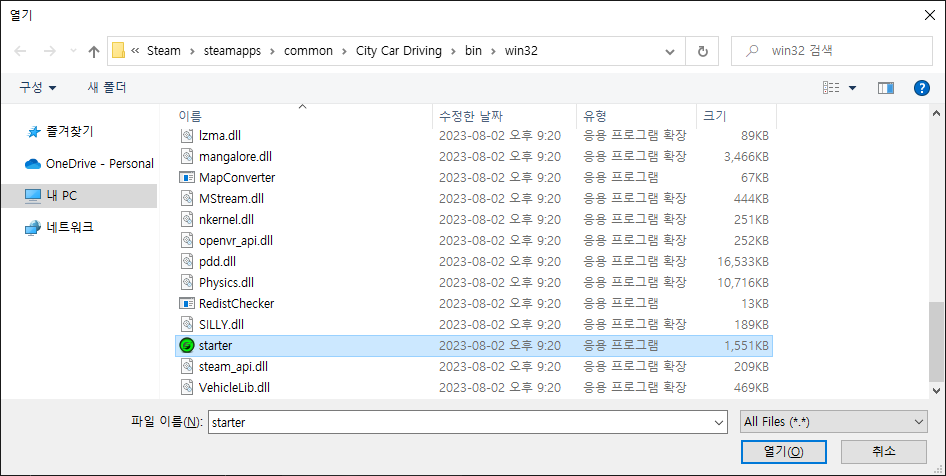
Task: Go back with the left arrow
Action: point(21,51)
